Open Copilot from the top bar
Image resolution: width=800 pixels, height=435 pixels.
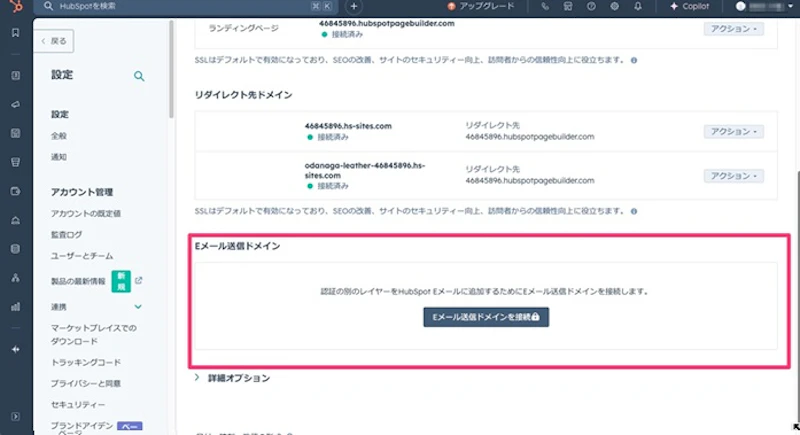[x=689, y=7]
